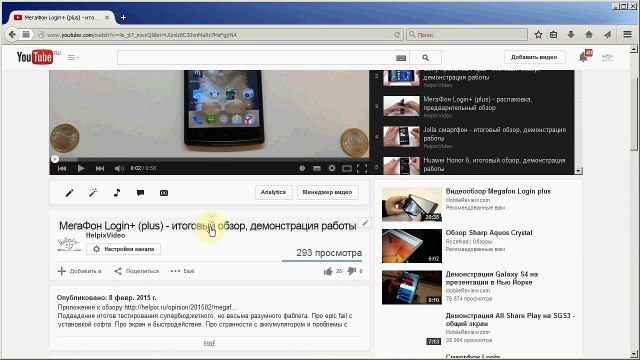Reload the page with the refresh icon
The image size is (640, 360).
pos(397,35)
